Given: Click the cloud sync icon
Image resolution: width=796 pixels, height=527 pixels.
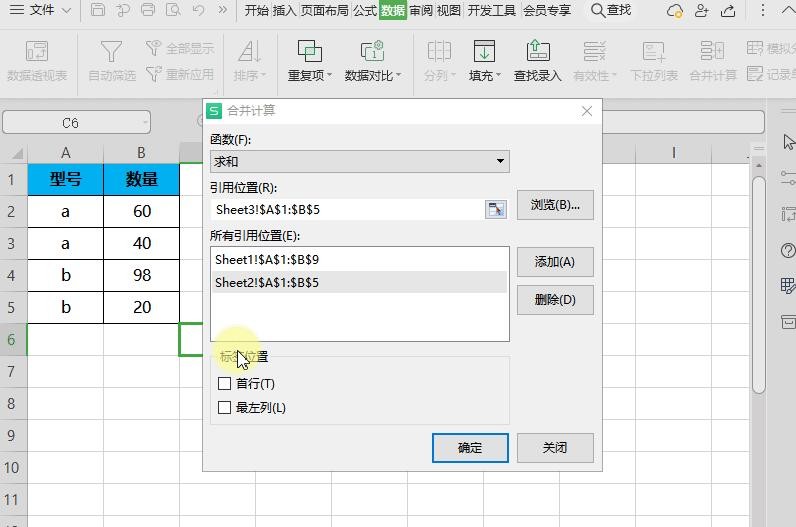Looking at the screenshot, I should pyautogui.click(x=675, y=11).
